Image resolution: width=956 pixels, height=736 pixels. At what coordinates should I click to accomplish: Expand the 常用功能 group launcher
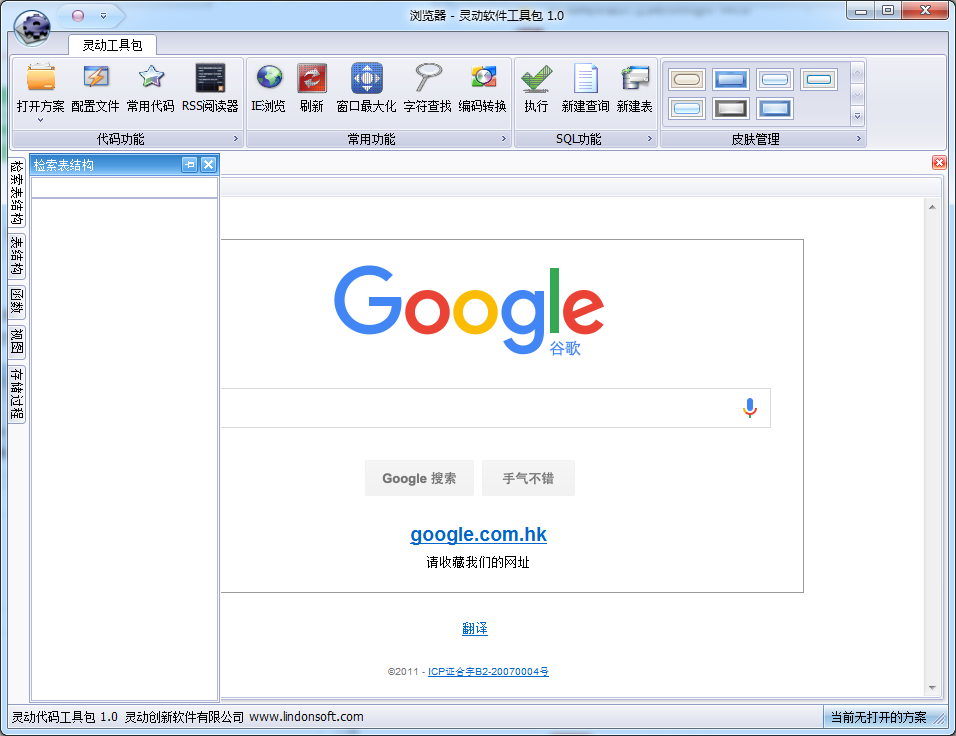[504, 139]
